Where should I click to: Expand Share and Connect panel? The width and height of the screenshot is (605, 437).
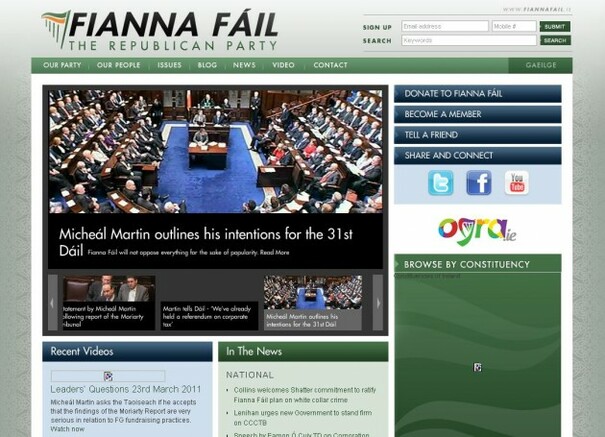pyautogui.click(x=478, y=156)
